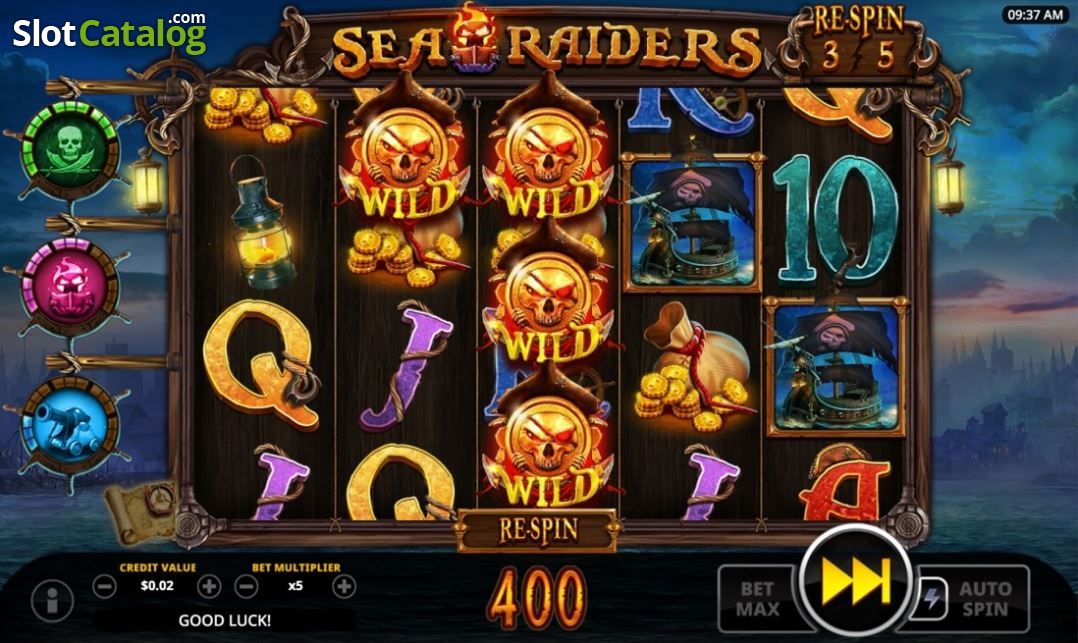Click the SlotCatalog.com logo
Screen dimensions: 1078x643
[x=109, y=31]
